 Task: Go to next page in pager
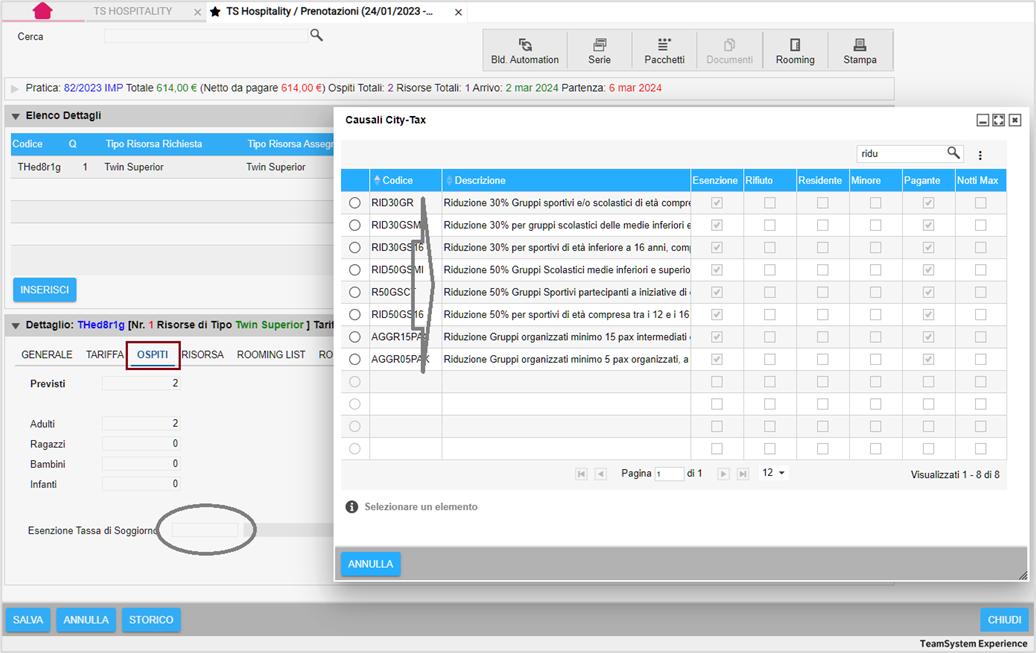pyautogui.click(x=723, y=474)
